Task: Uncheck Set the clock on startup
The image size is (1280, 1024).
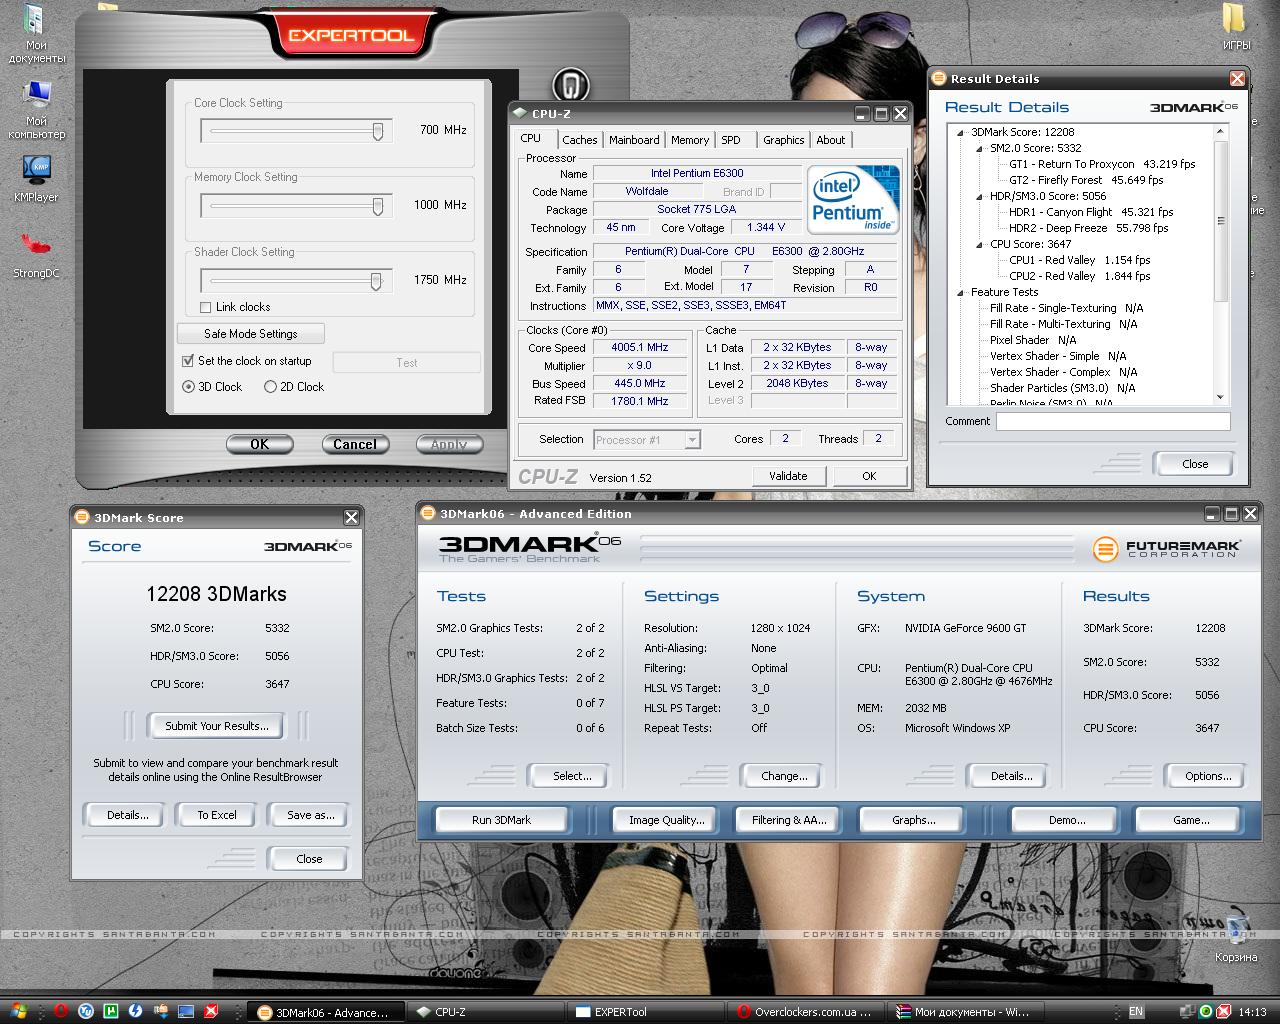Action: 188,361
